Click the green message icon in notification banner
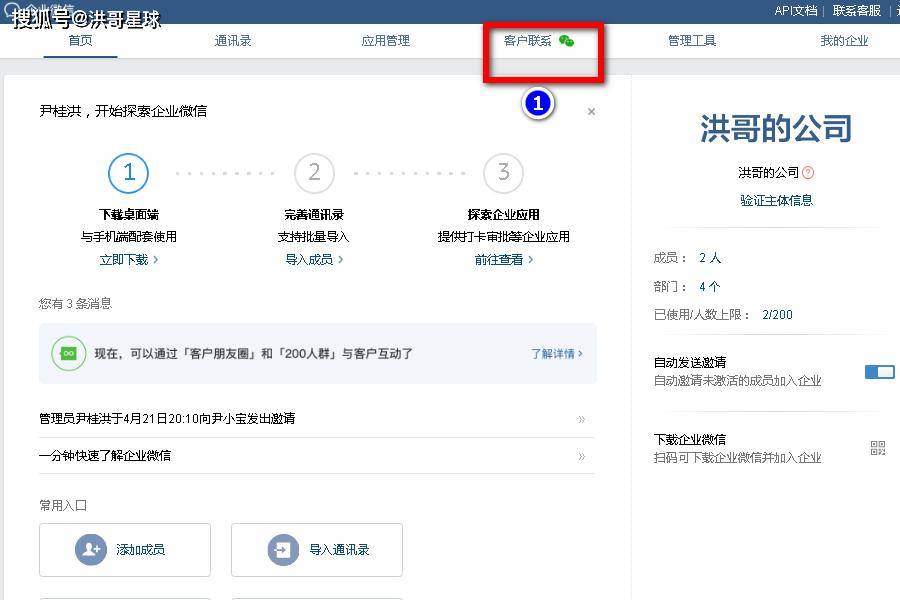The width and height of the screenshot is (900, 600). pyautogui.click(x=68, y=353)
